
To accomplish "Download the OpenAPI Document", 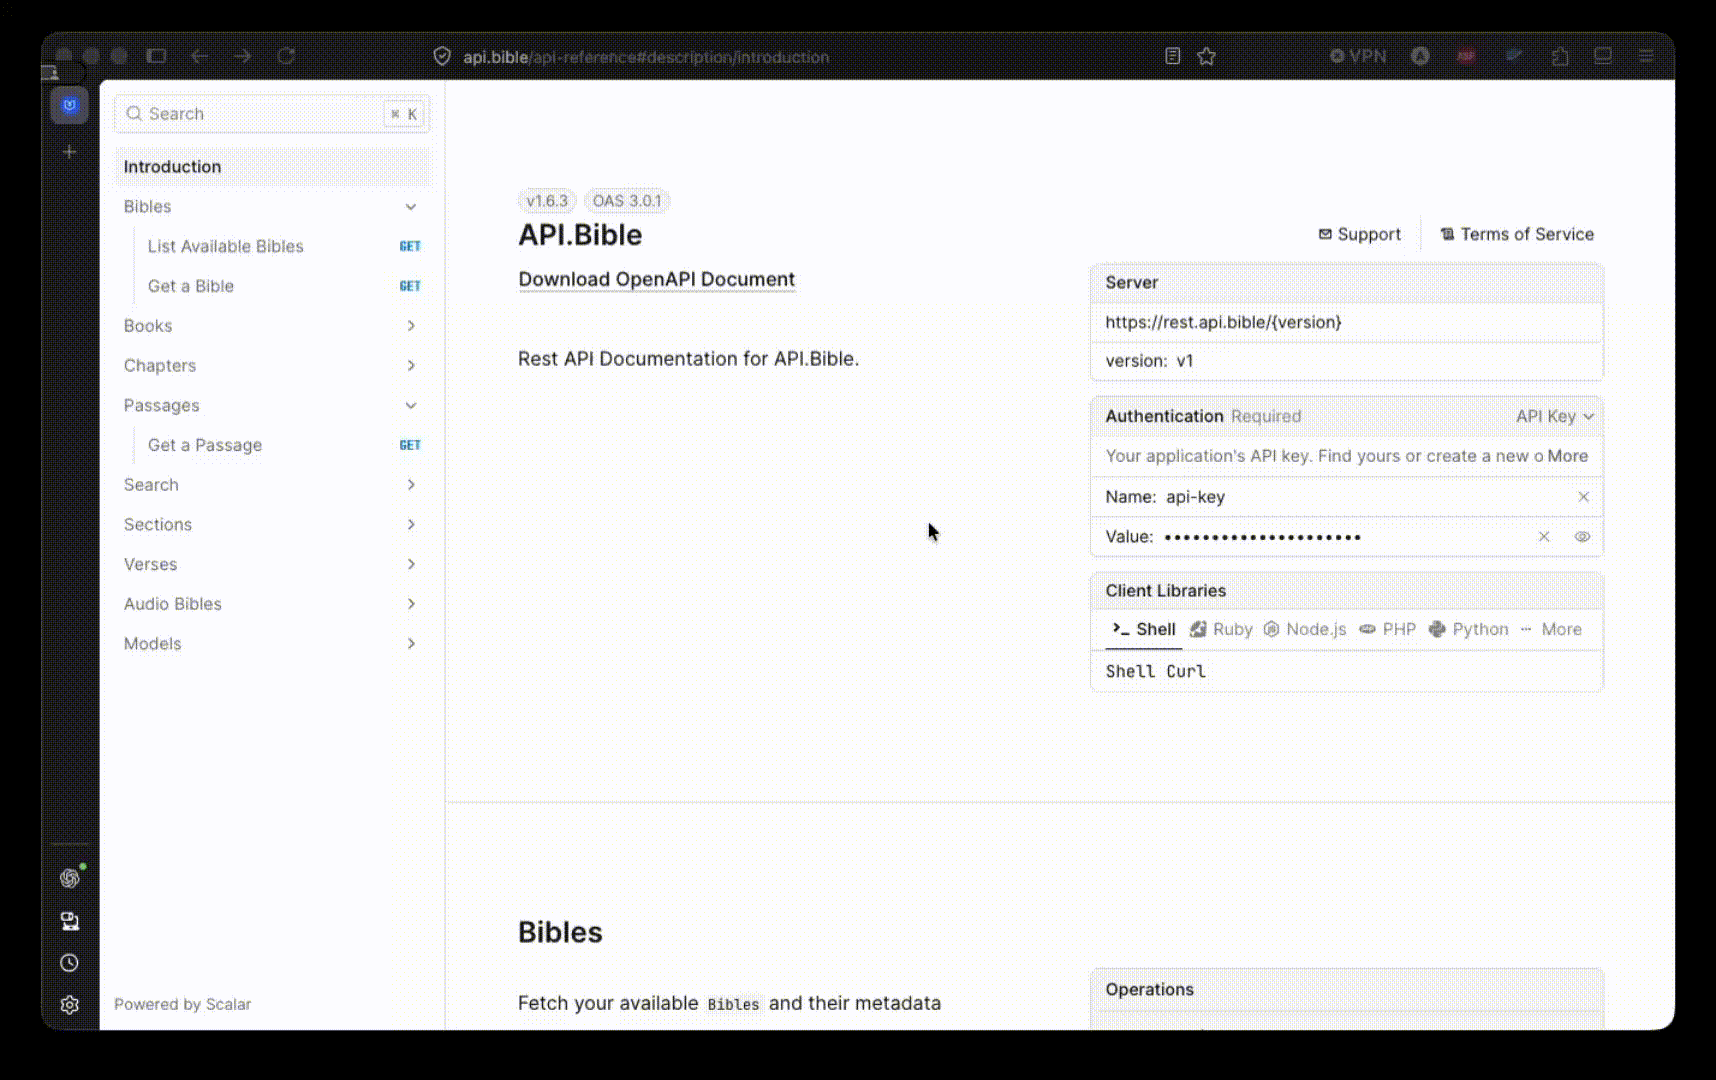I will 657,280.
